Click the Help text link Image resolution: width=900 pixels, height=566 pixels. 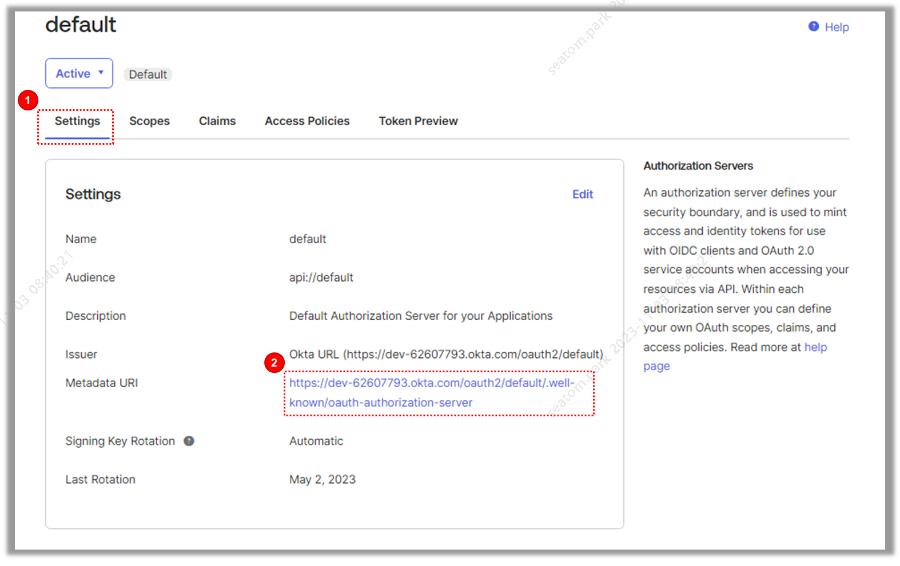pyautogui.click(x=837, y=27)
